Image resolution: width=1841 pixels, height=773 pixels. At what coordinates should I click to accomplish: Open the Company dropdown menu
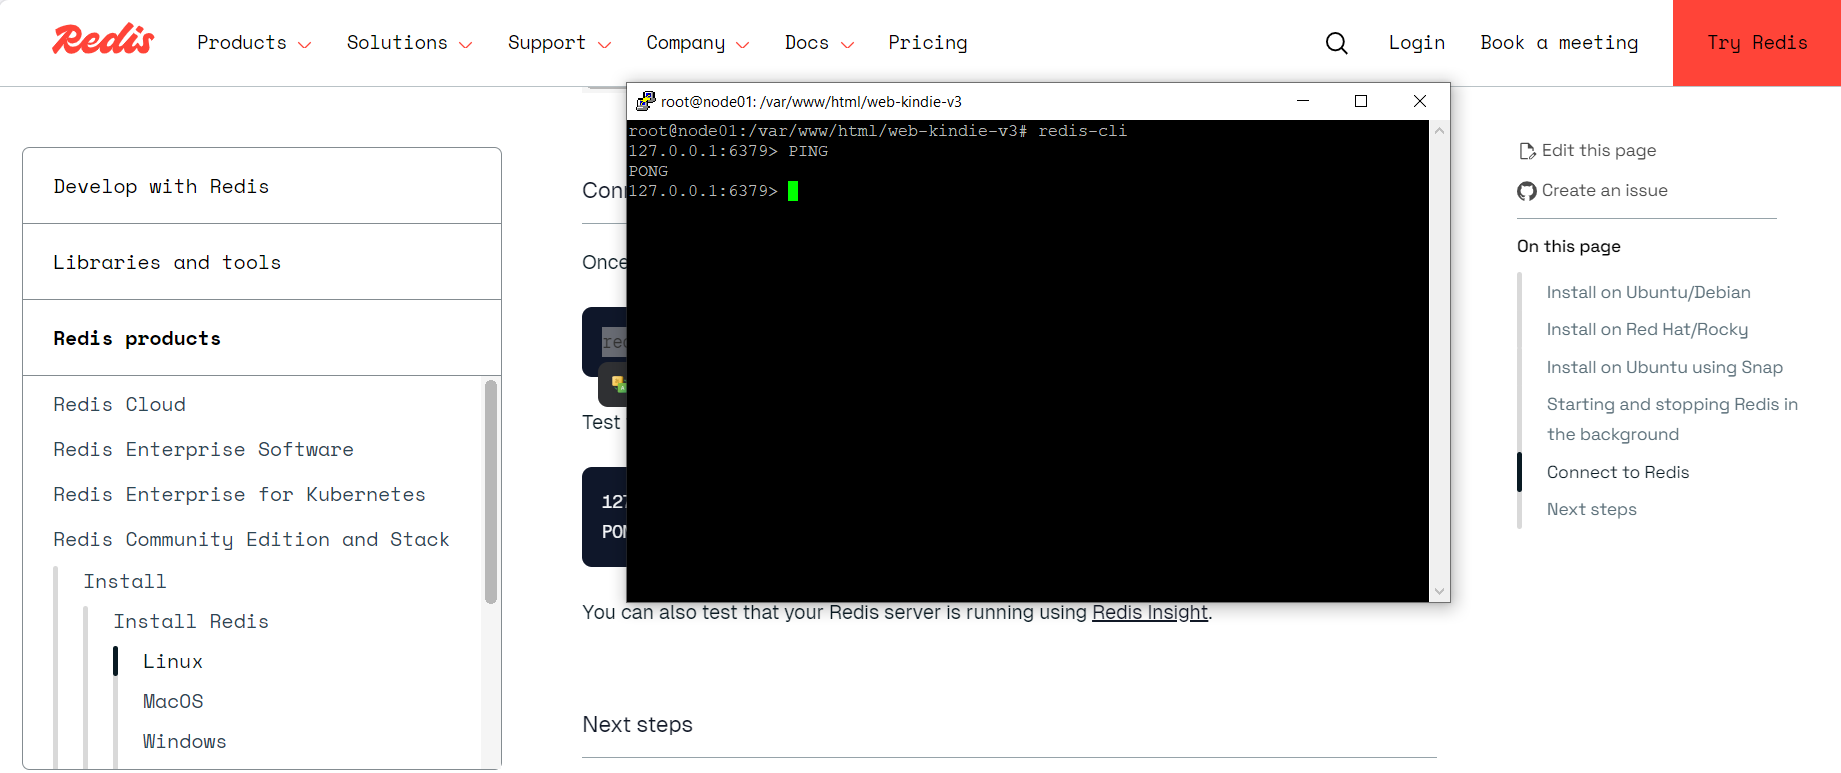[697, 43]
